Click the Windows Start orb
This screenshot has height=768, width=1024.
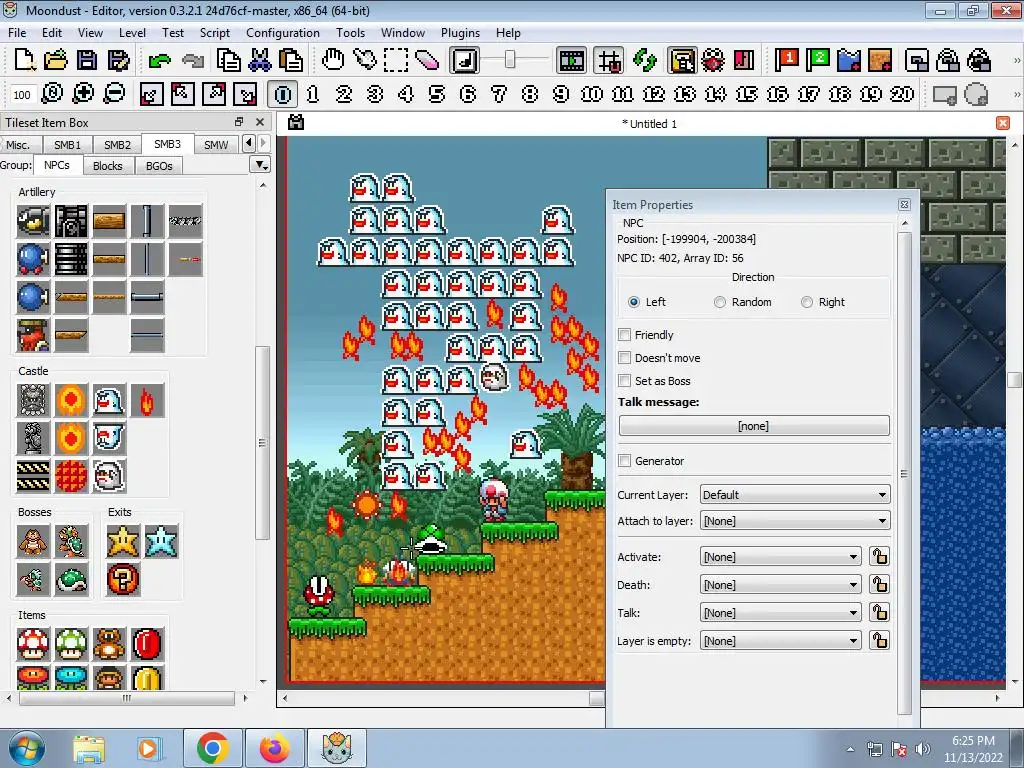point(26,748)
